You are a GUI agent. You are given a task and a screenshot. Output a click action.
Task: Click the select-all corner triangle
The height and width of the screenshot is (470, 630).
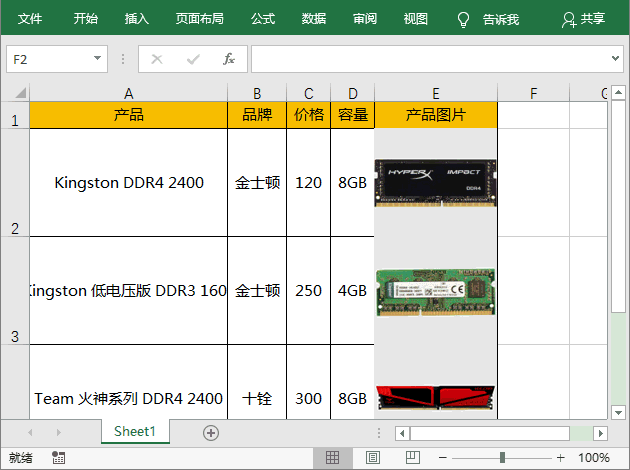click(20, 93)
